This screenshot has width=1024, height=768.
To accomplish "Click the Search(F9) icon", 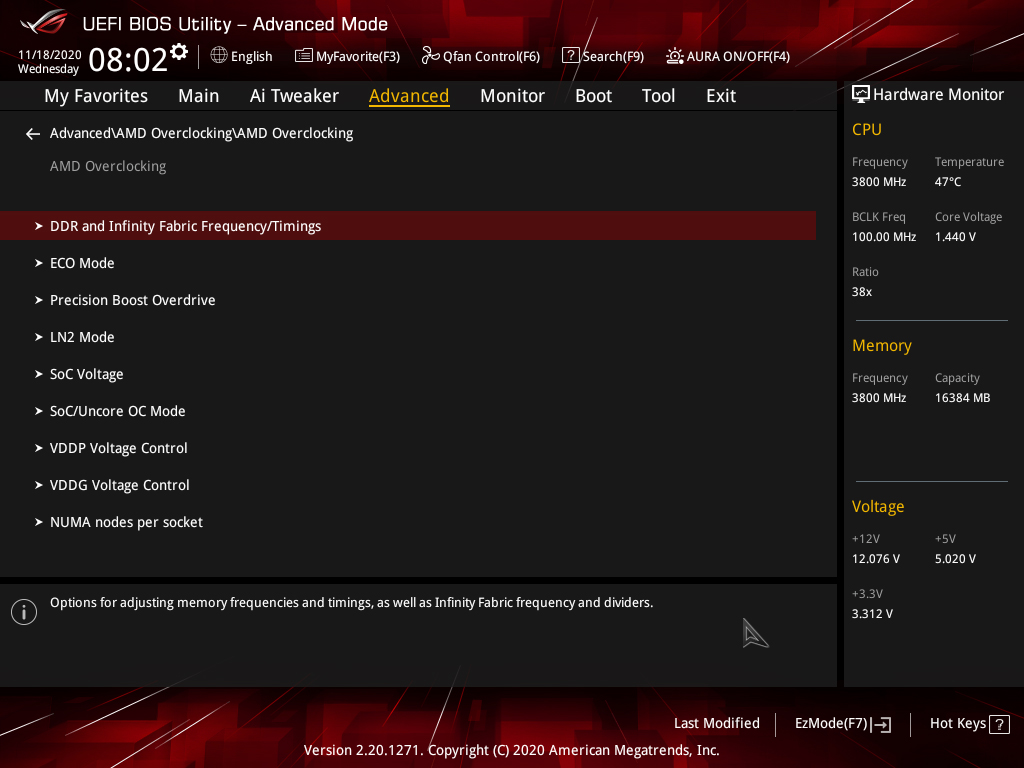I will [x=570, y=56].
